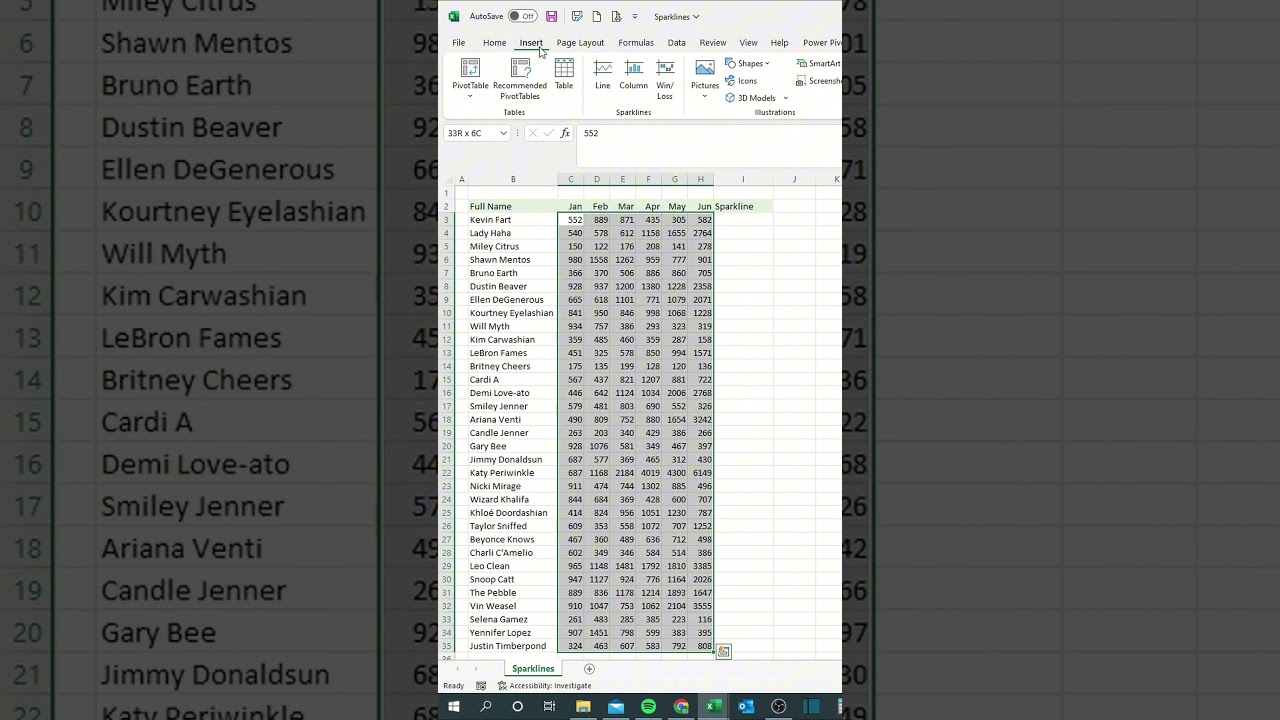Select column I header
The width and height of the screenshot is (1280, 720).
tap(743, 180)
